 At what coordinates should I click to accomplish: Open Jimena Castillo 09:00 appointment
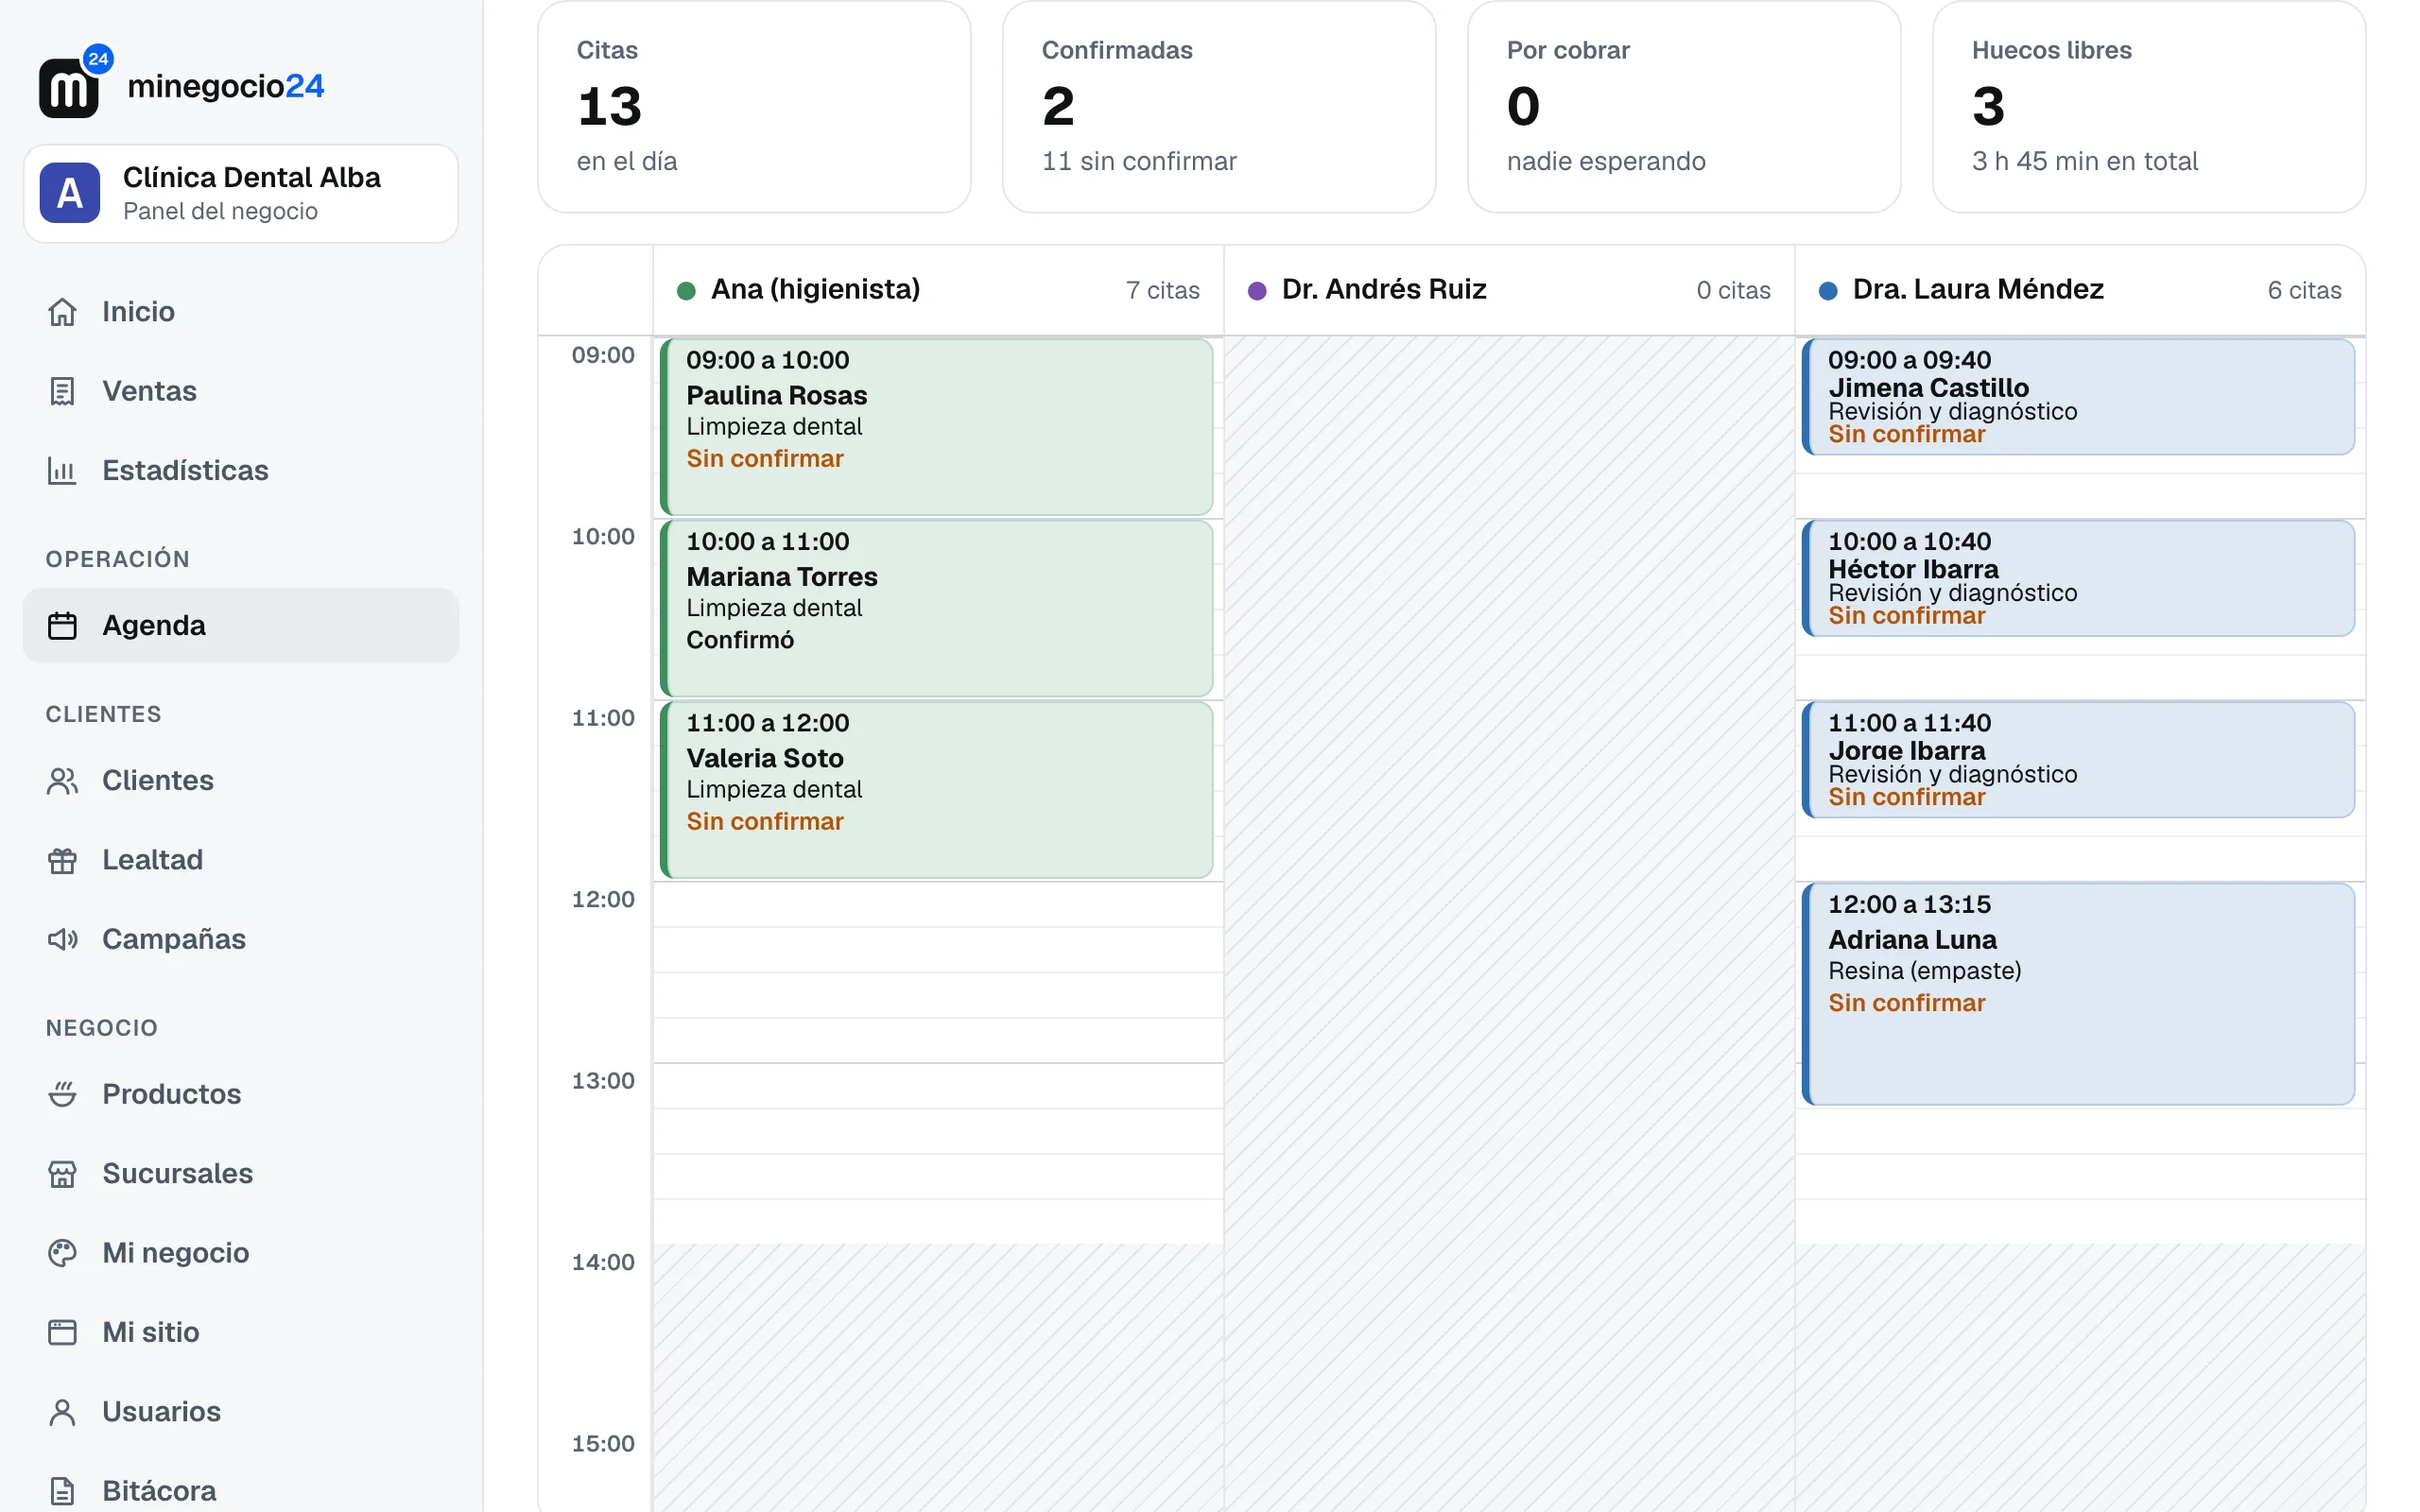tap(2078, 397)
